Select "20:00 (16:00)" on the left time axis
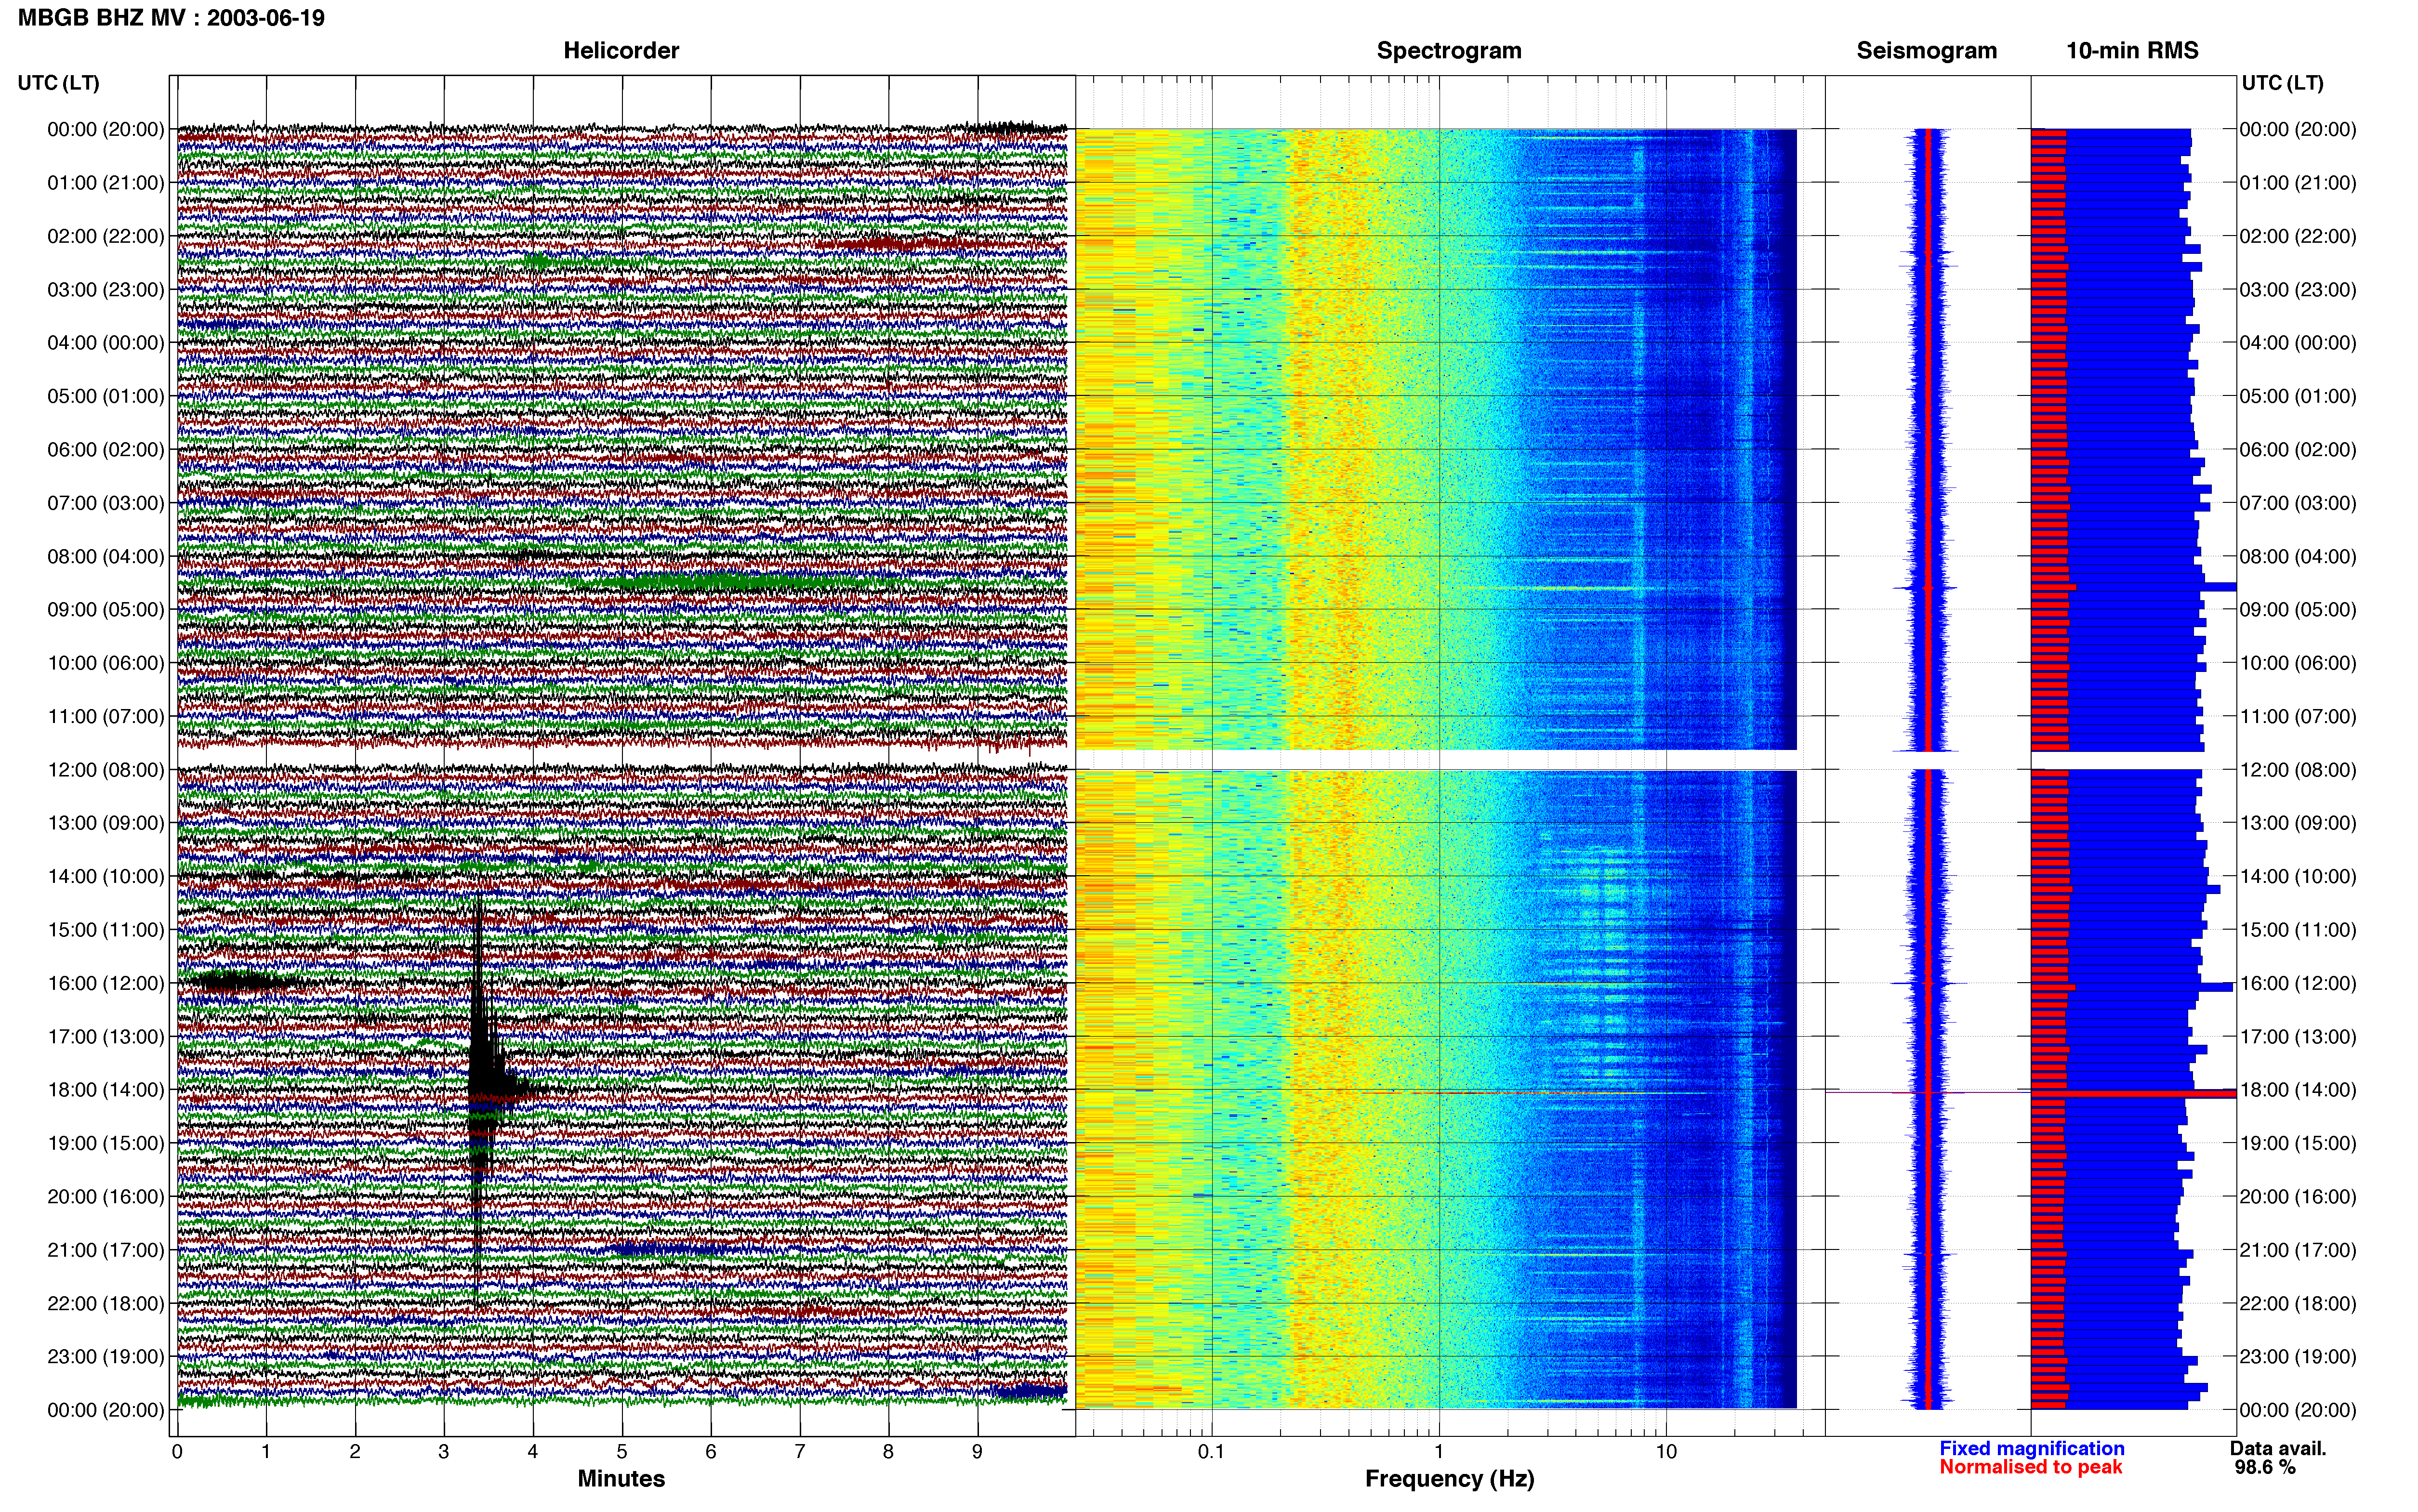2418x1512 pixels. [x=106, y=1197]
